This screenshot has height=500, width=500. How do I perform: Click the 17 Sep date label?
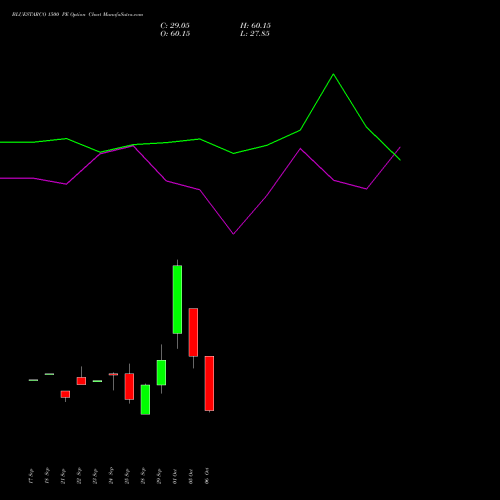(31, 476)
